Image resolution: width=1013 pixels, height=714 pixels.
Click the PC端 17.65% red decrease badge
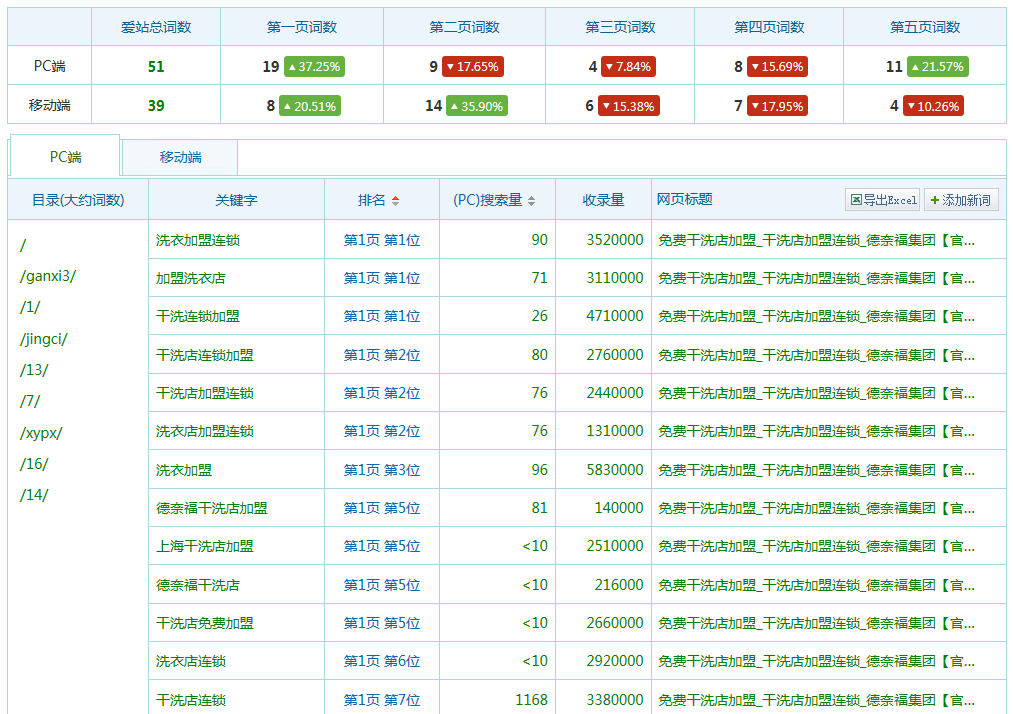(472, 67)
